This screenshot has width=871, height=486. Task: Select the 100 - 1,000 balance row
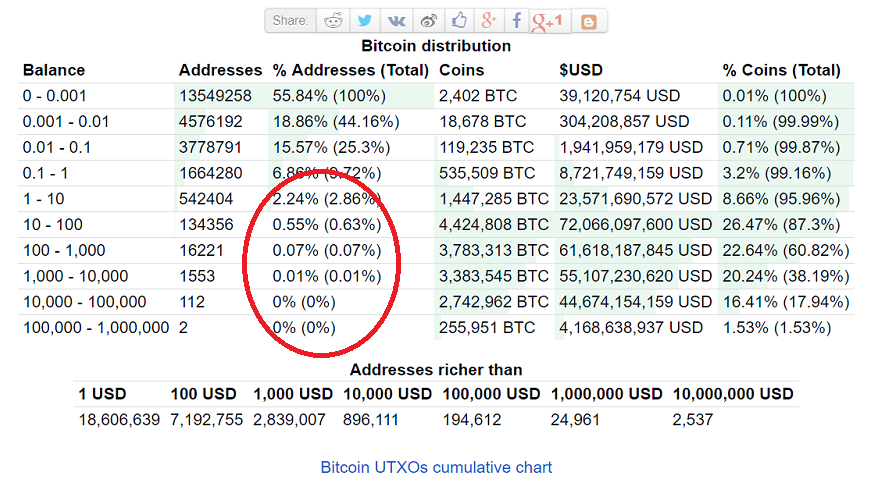pyautogui.click(x=64, y=250)
